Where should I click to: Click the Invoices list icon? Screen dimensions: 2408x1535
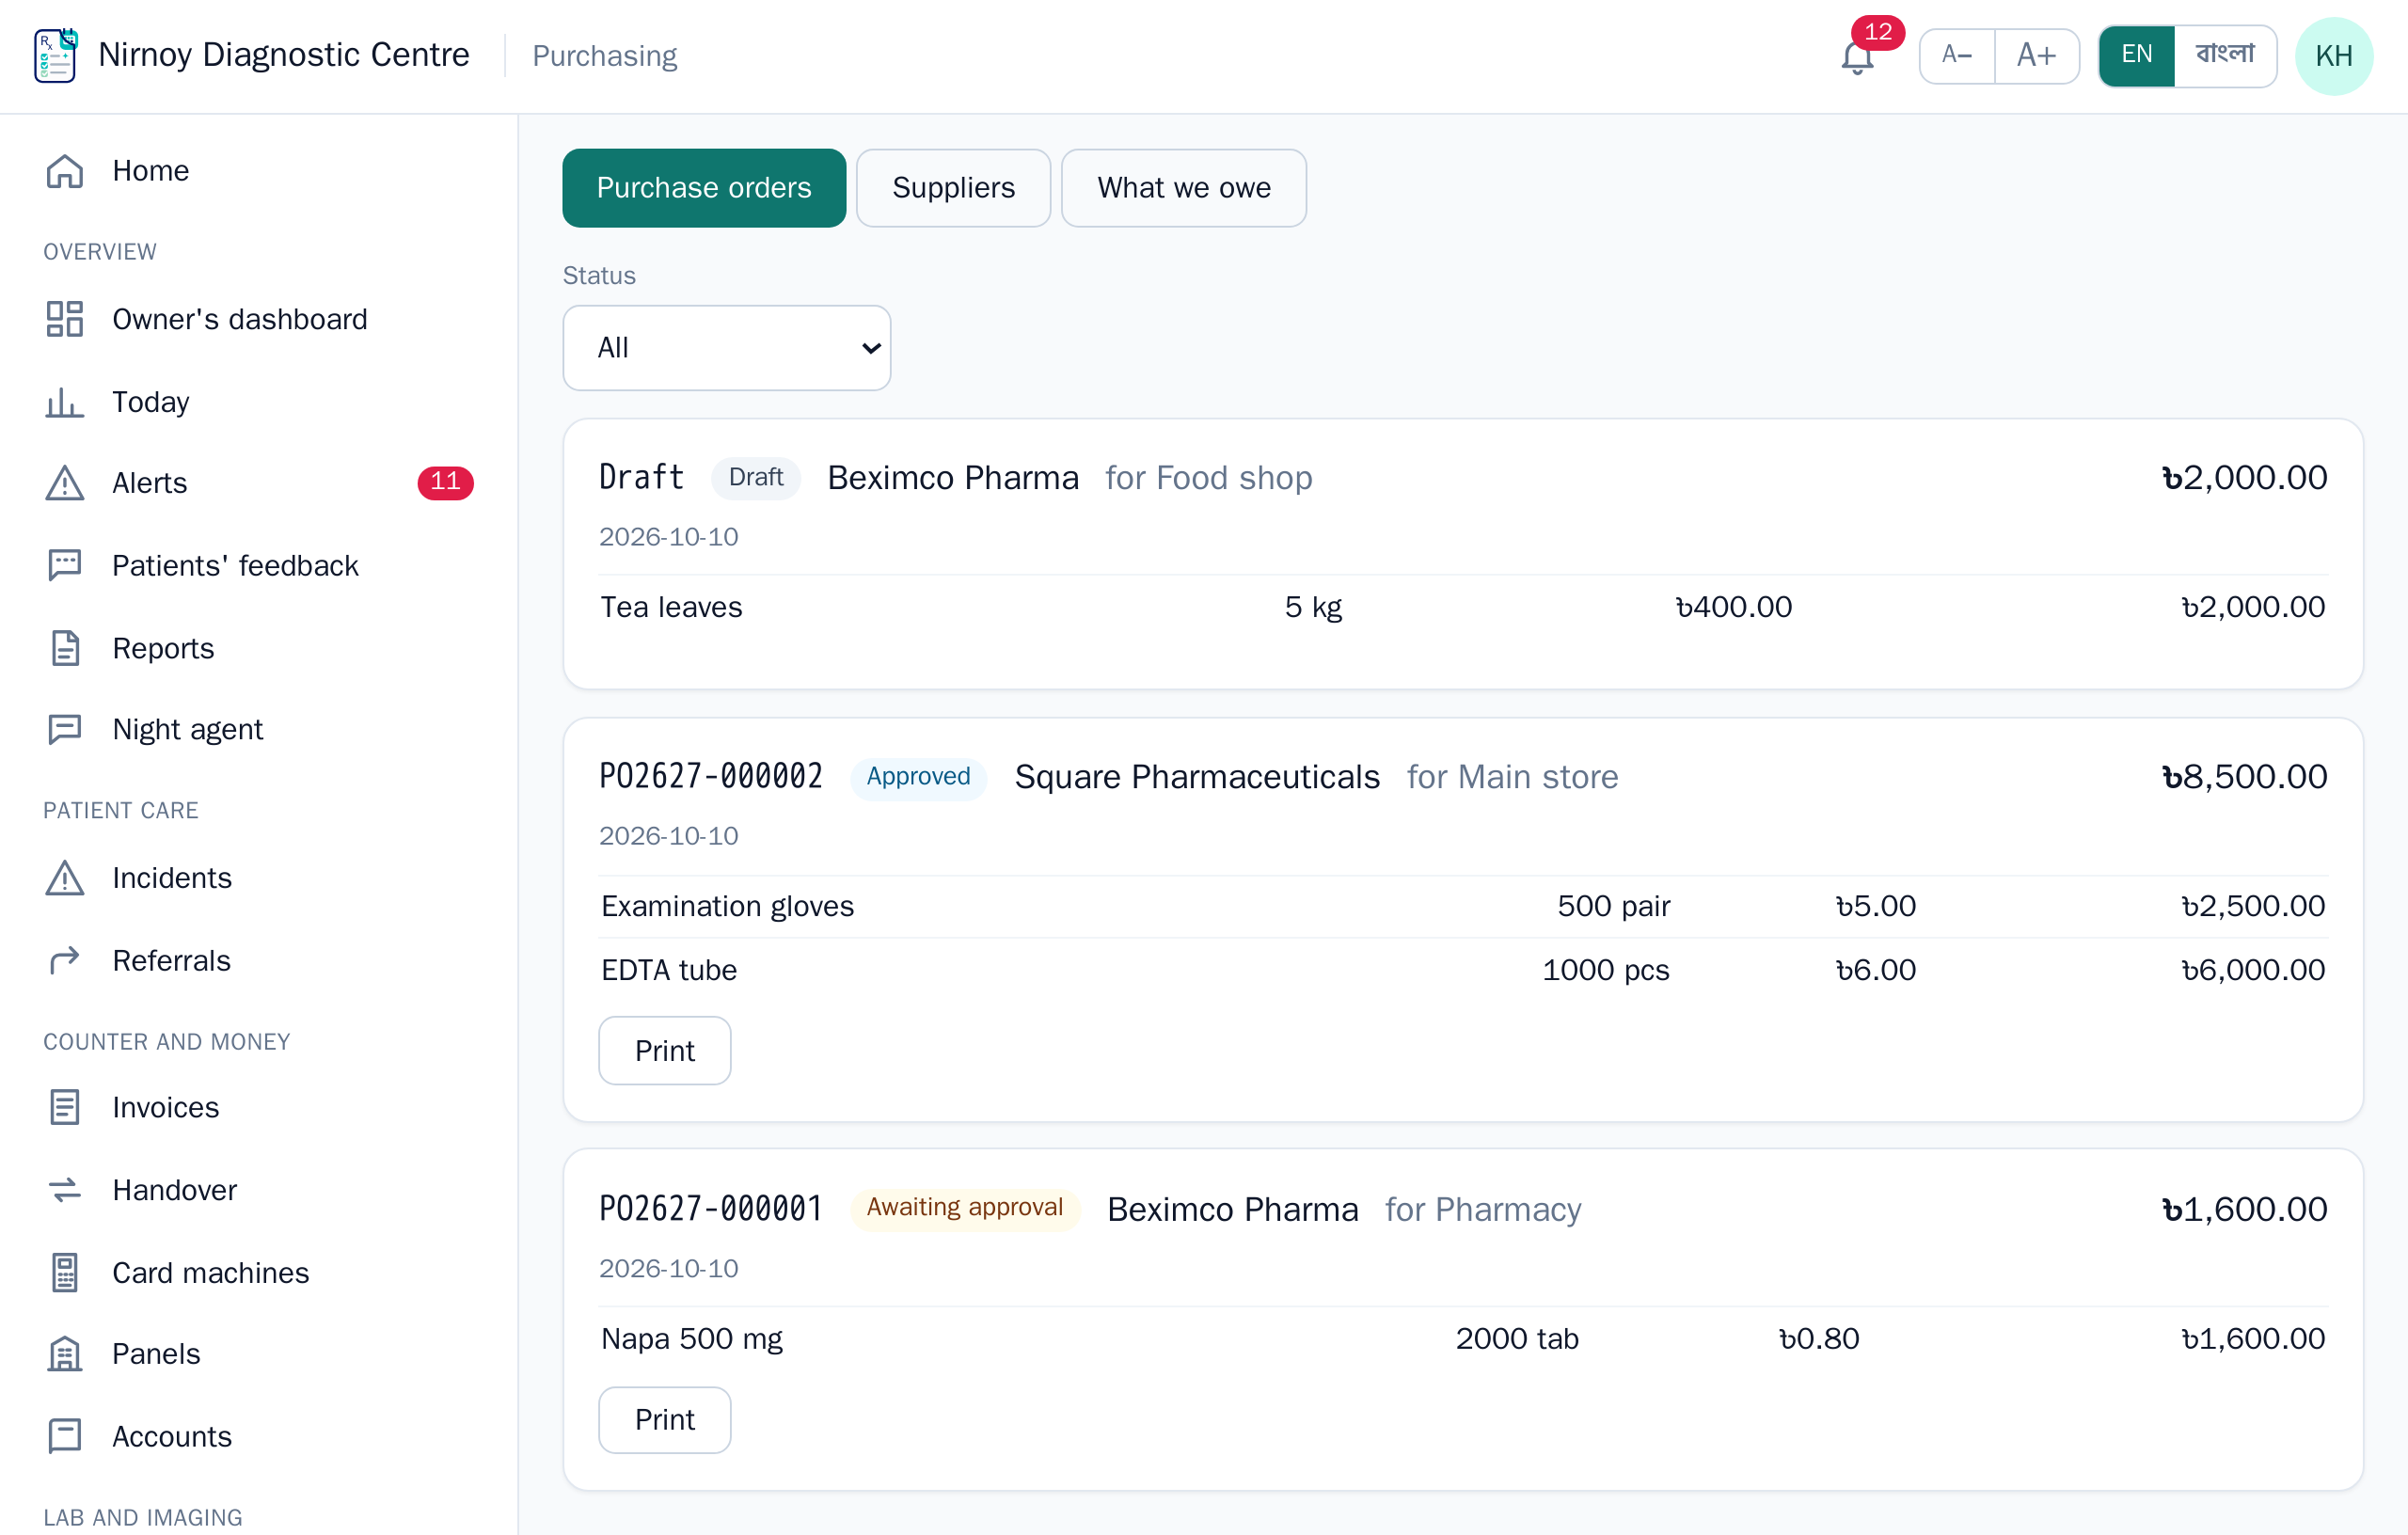tap(65, 1107)
